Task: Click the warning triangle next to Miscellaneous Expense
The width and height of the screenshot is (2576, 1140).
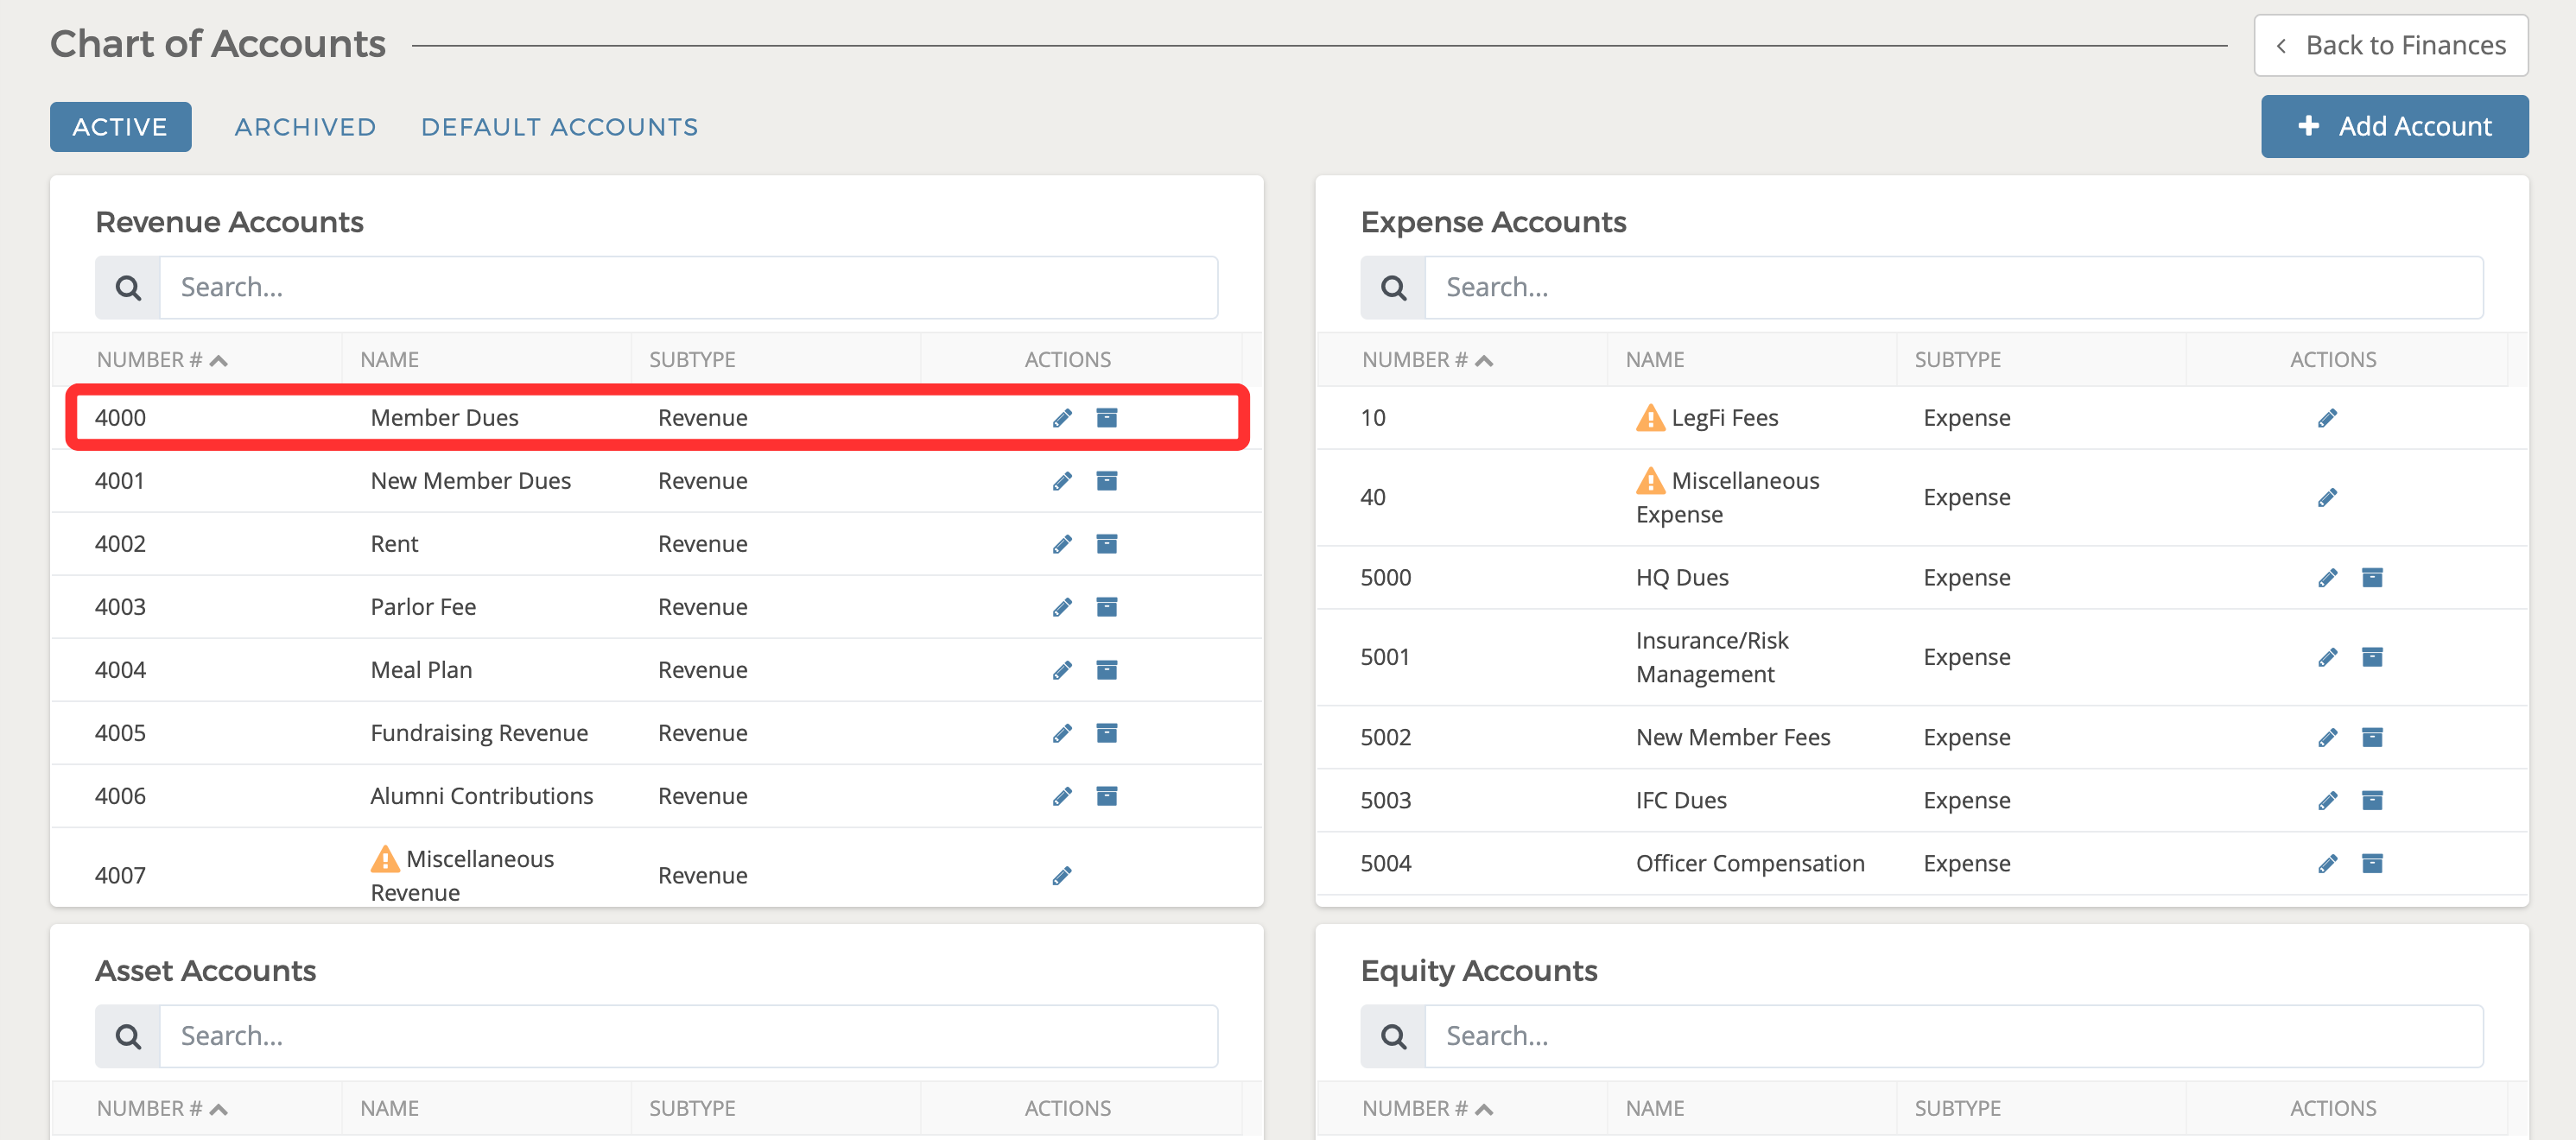Action: point(1649,481)
